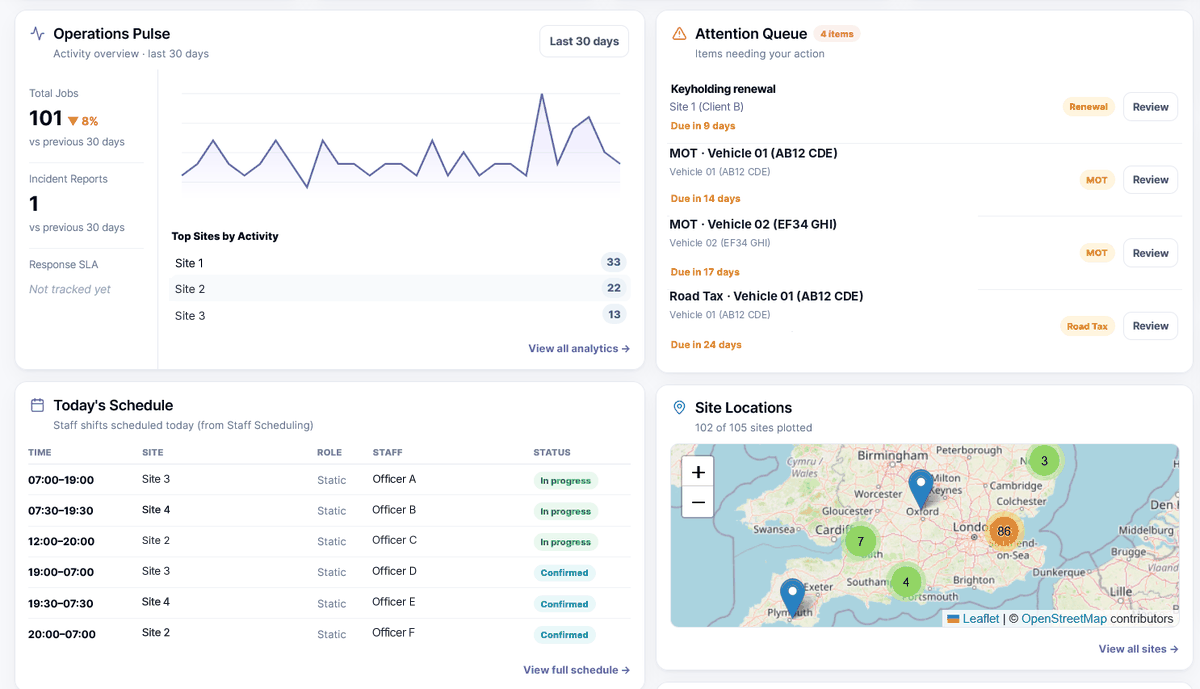
Task: Click the STAFF column header
Action: 387,453
